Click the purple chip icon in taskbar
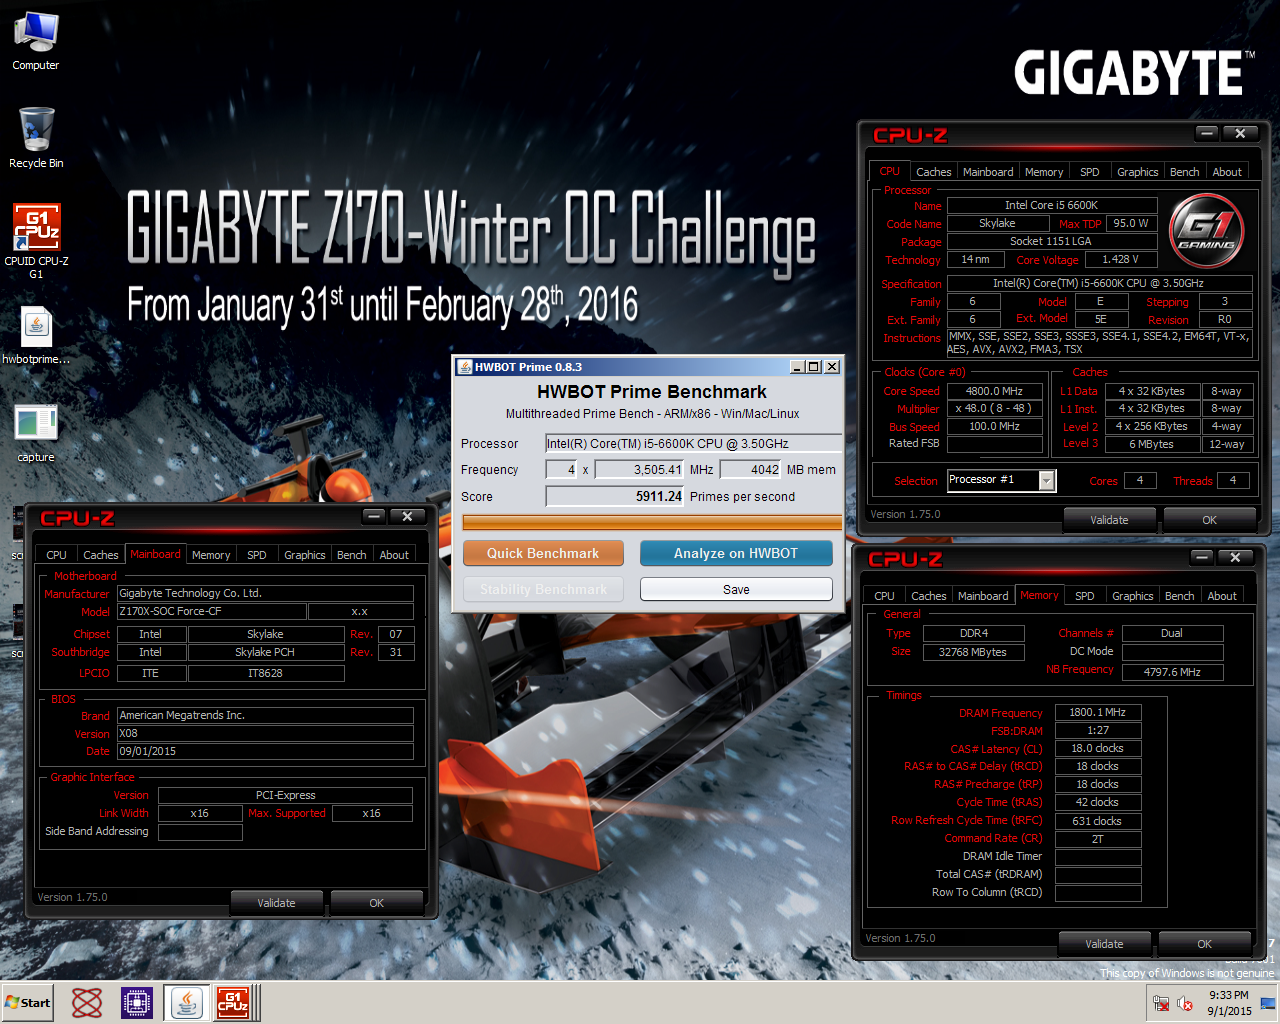 tap(137, 1003)
